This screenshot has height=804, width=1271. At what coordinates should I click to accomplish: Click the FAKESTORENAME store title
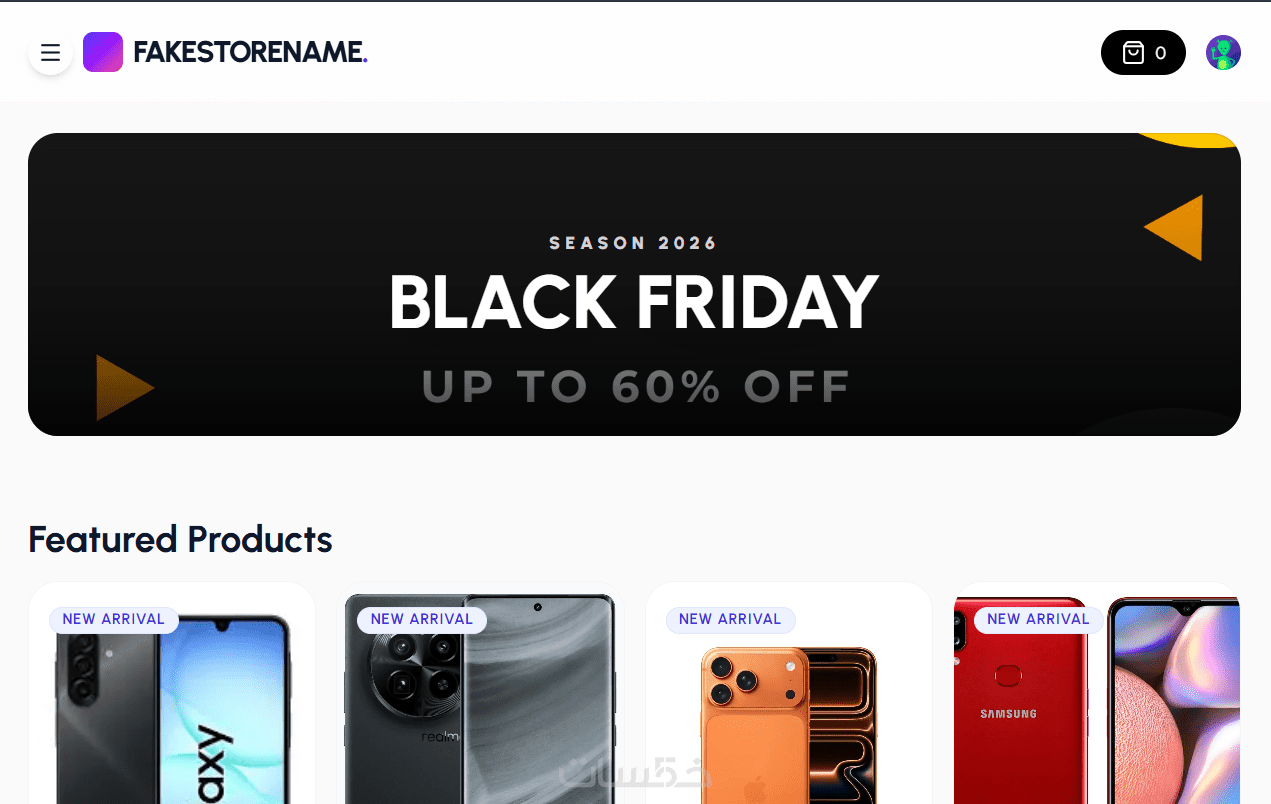(250, 53)
